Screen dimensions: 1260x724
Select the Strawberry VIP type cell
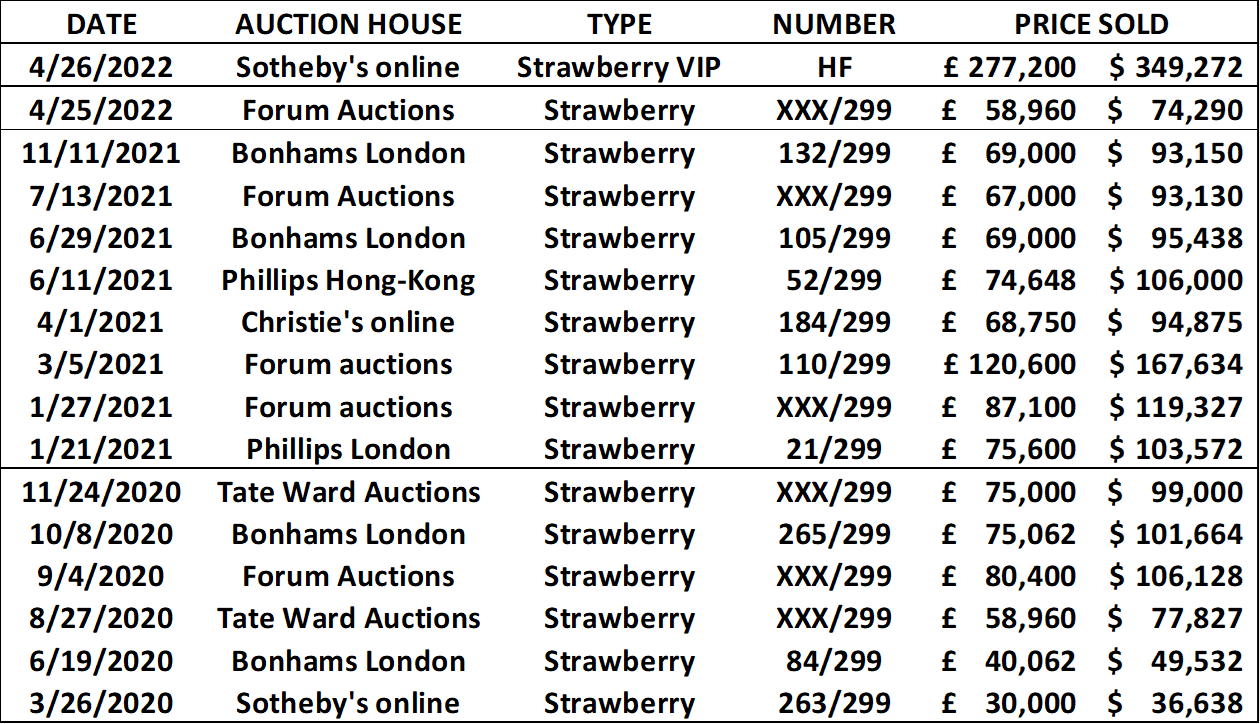click(619, 67)
